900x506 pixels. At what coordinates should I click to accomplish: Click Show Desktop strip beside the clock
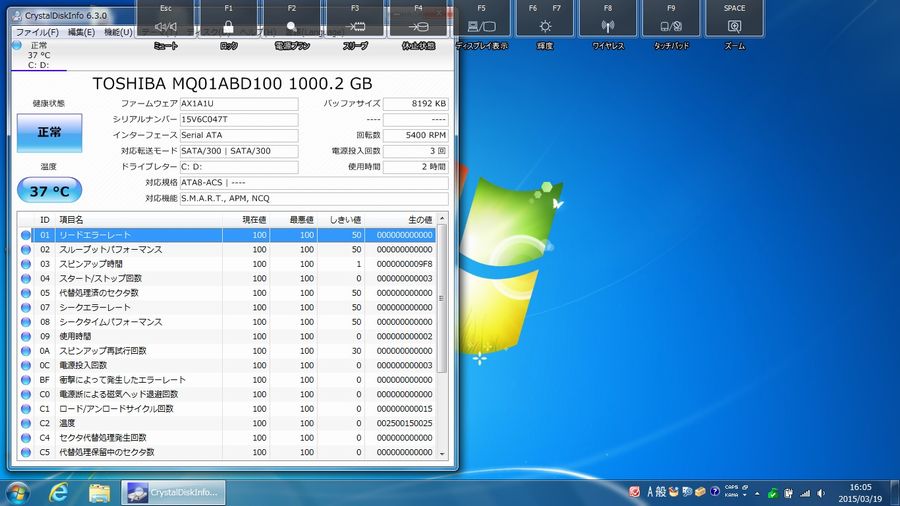pos(895,493)
